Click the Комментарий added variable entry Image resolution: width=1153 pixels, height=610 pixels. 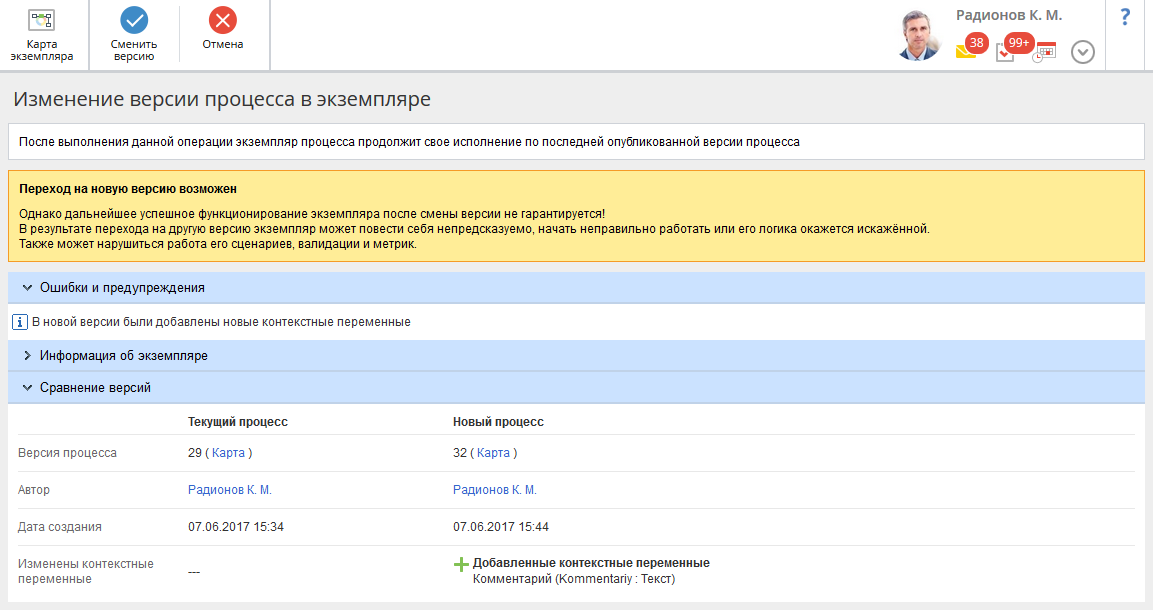click(x=574, y=578)
